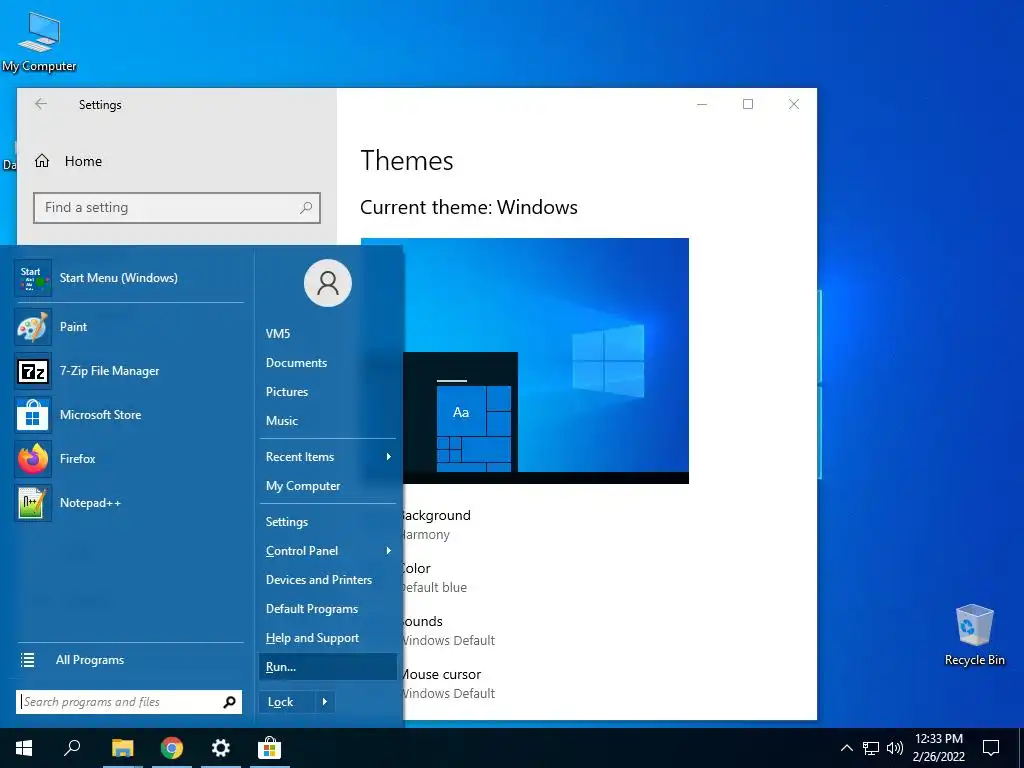Click All Programs label
Image resolution: width=1024 pixels, height=768 pixels.
pyautogui.click(x=90, y=660)
